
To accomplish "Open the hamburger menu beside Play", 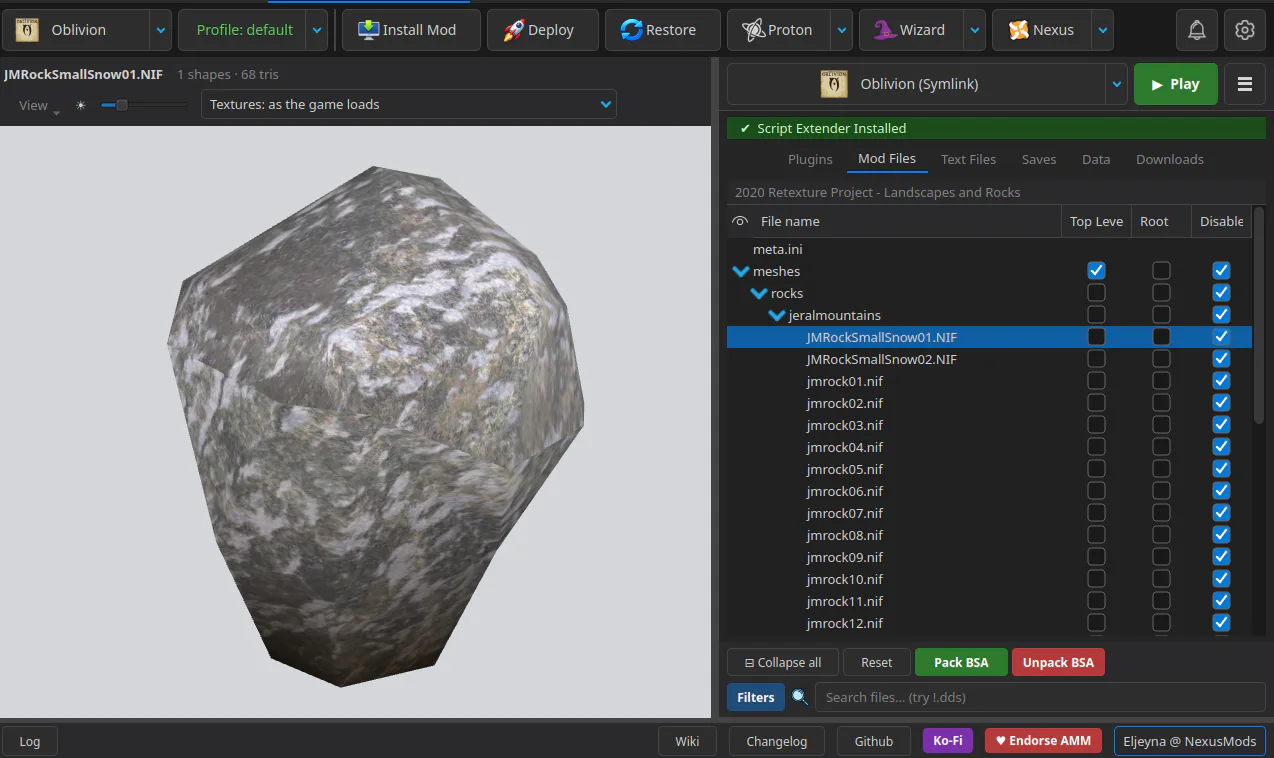I will point(1245,84).
